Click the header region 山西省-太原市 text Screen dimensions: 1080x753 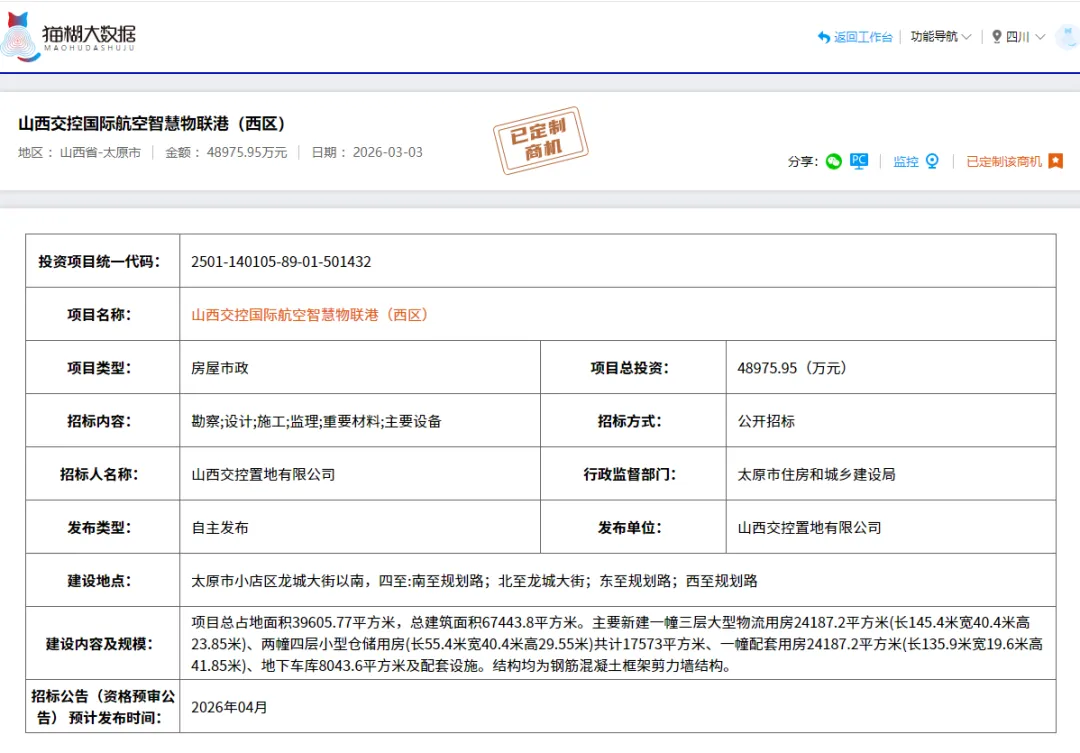click(101, 152)
